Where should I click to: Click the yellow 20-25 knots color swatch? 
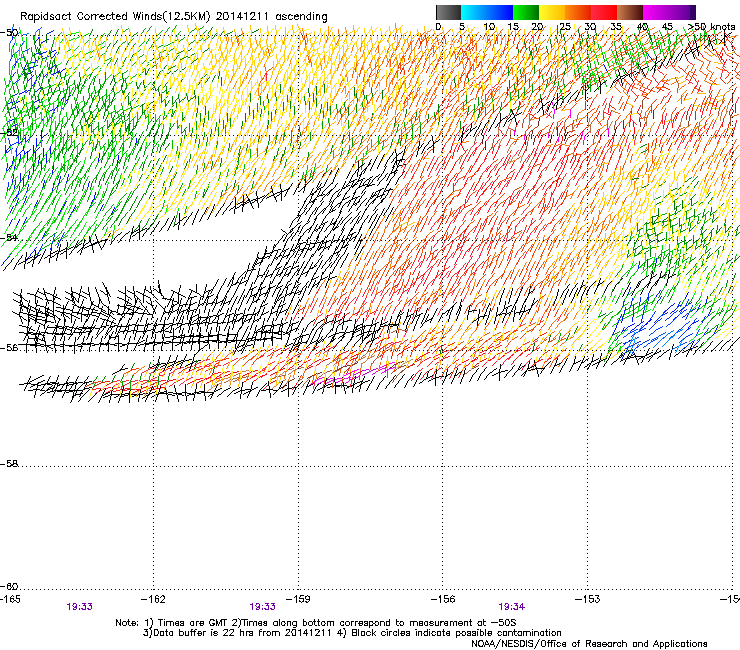[552, 12]
